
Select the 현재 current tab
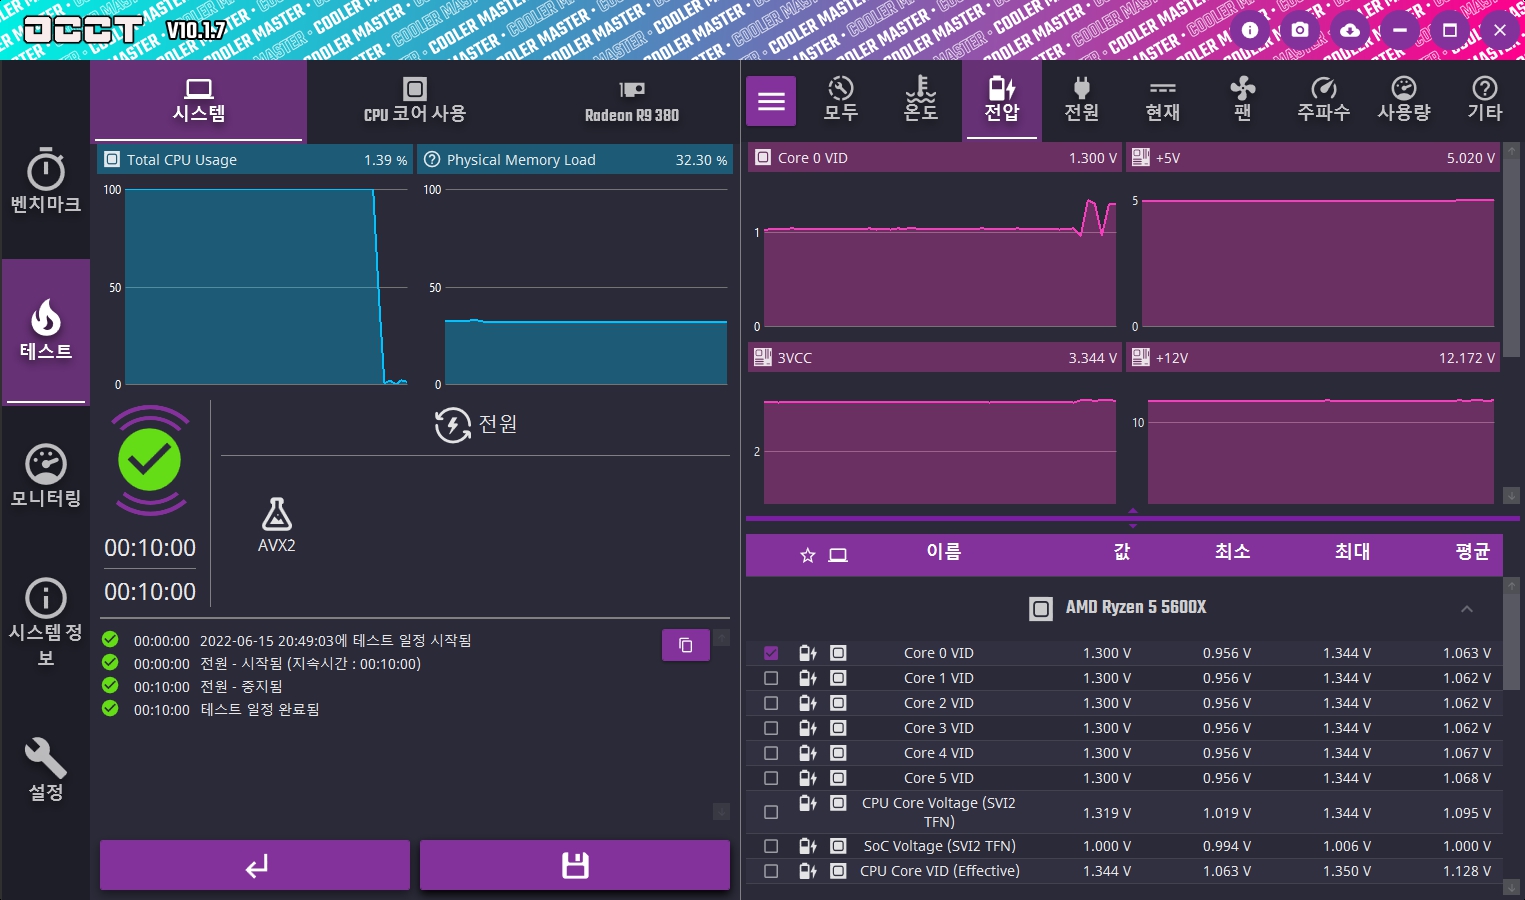pos(1163,99)
